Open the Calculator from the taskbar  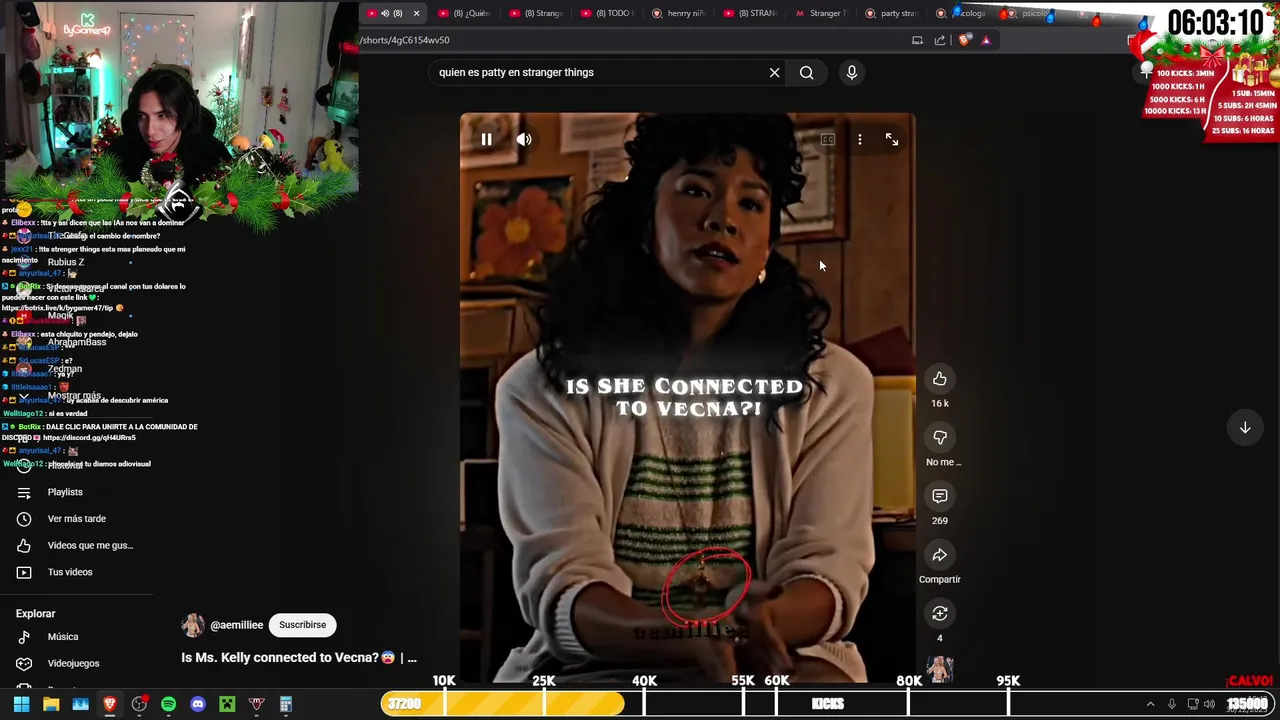click(x=286, y=704)
